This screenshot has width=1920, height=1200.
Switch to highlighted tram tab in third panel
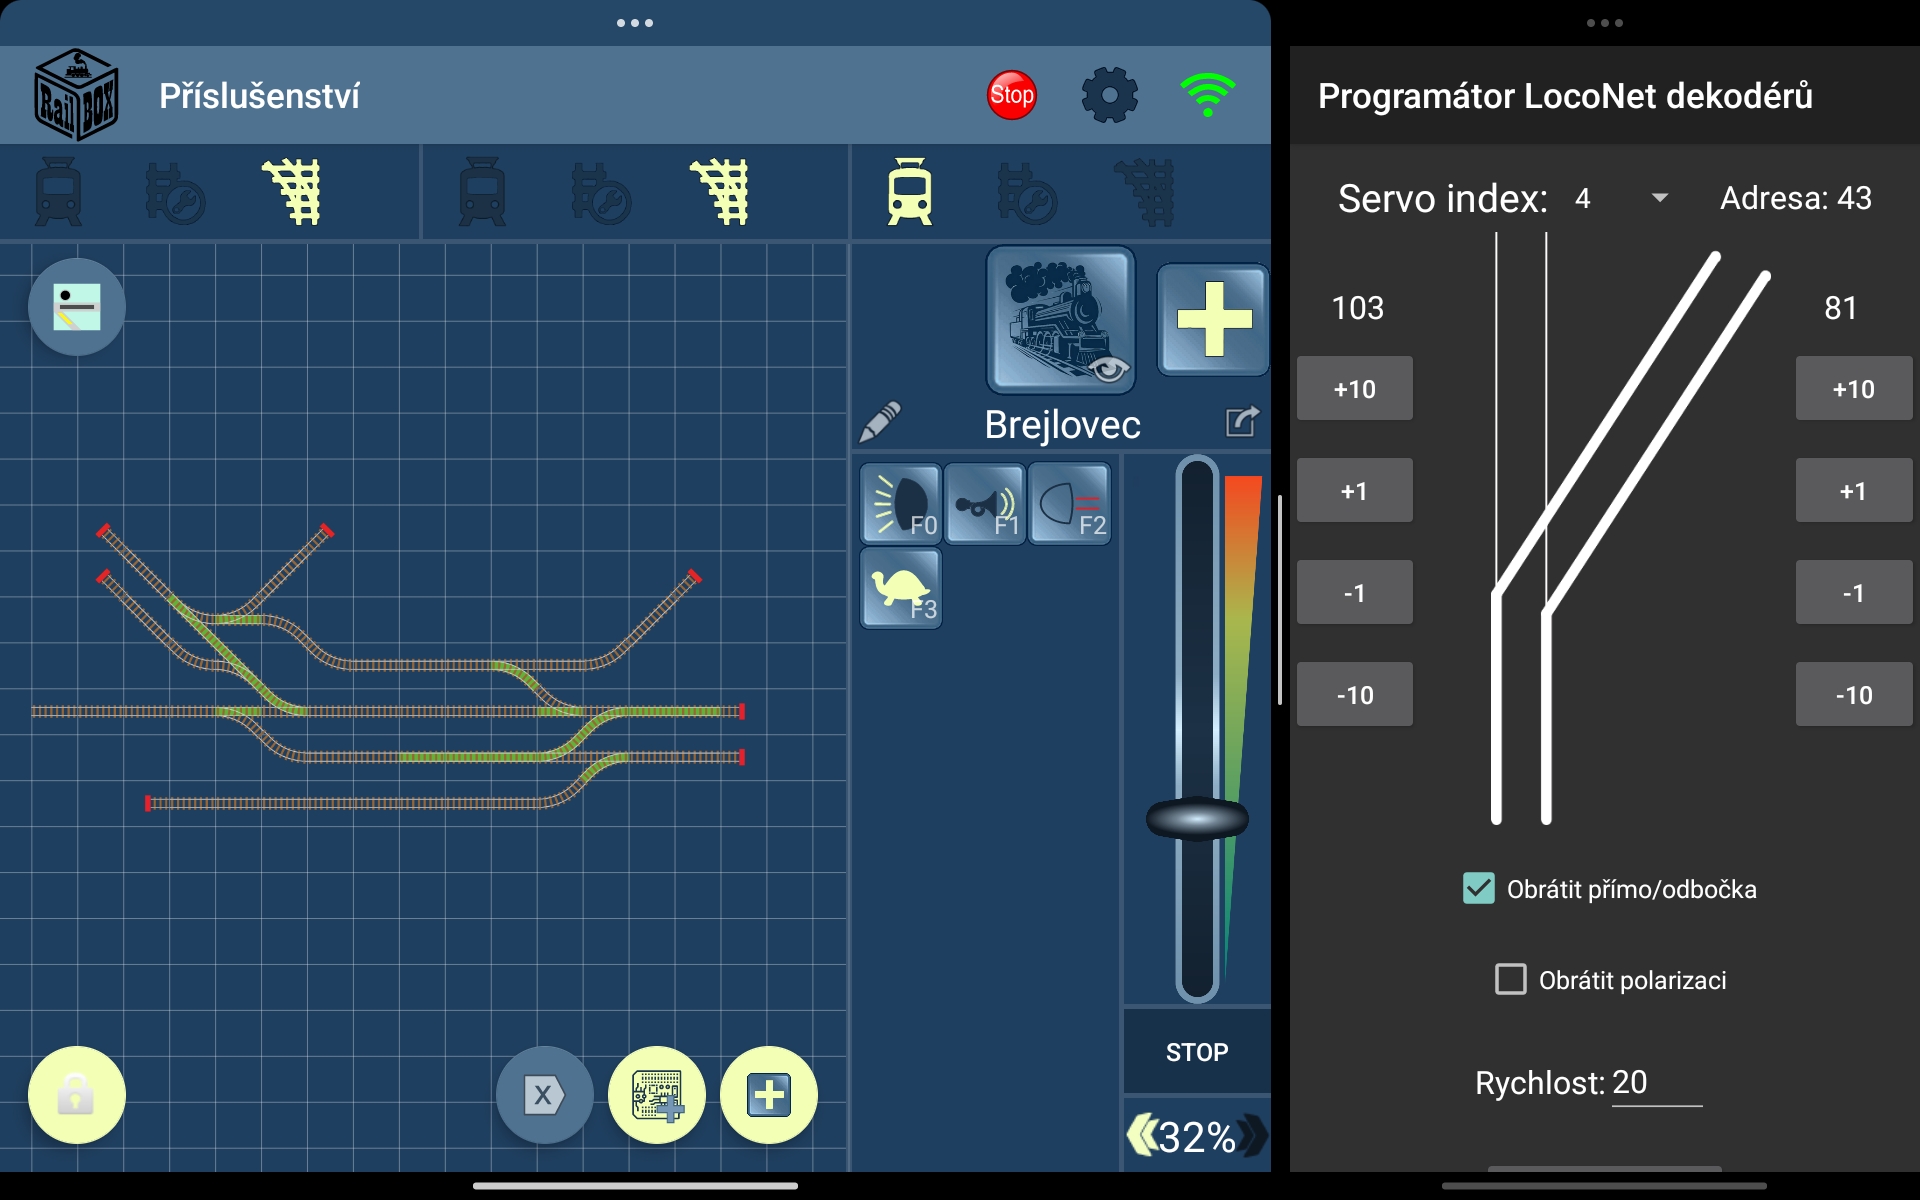coord(909,192)
